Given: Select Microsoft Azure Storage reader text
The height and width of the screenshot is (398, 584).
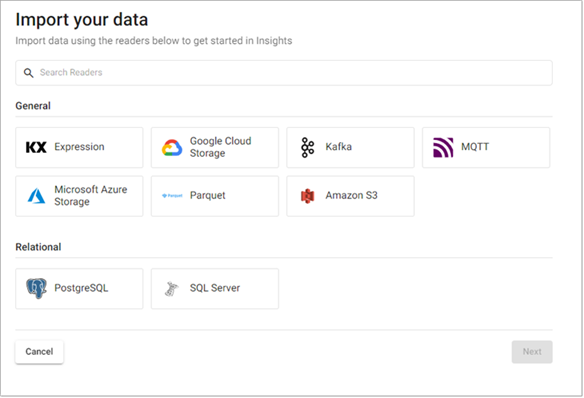Looking at the screenshot, I should tap(91, 195).
